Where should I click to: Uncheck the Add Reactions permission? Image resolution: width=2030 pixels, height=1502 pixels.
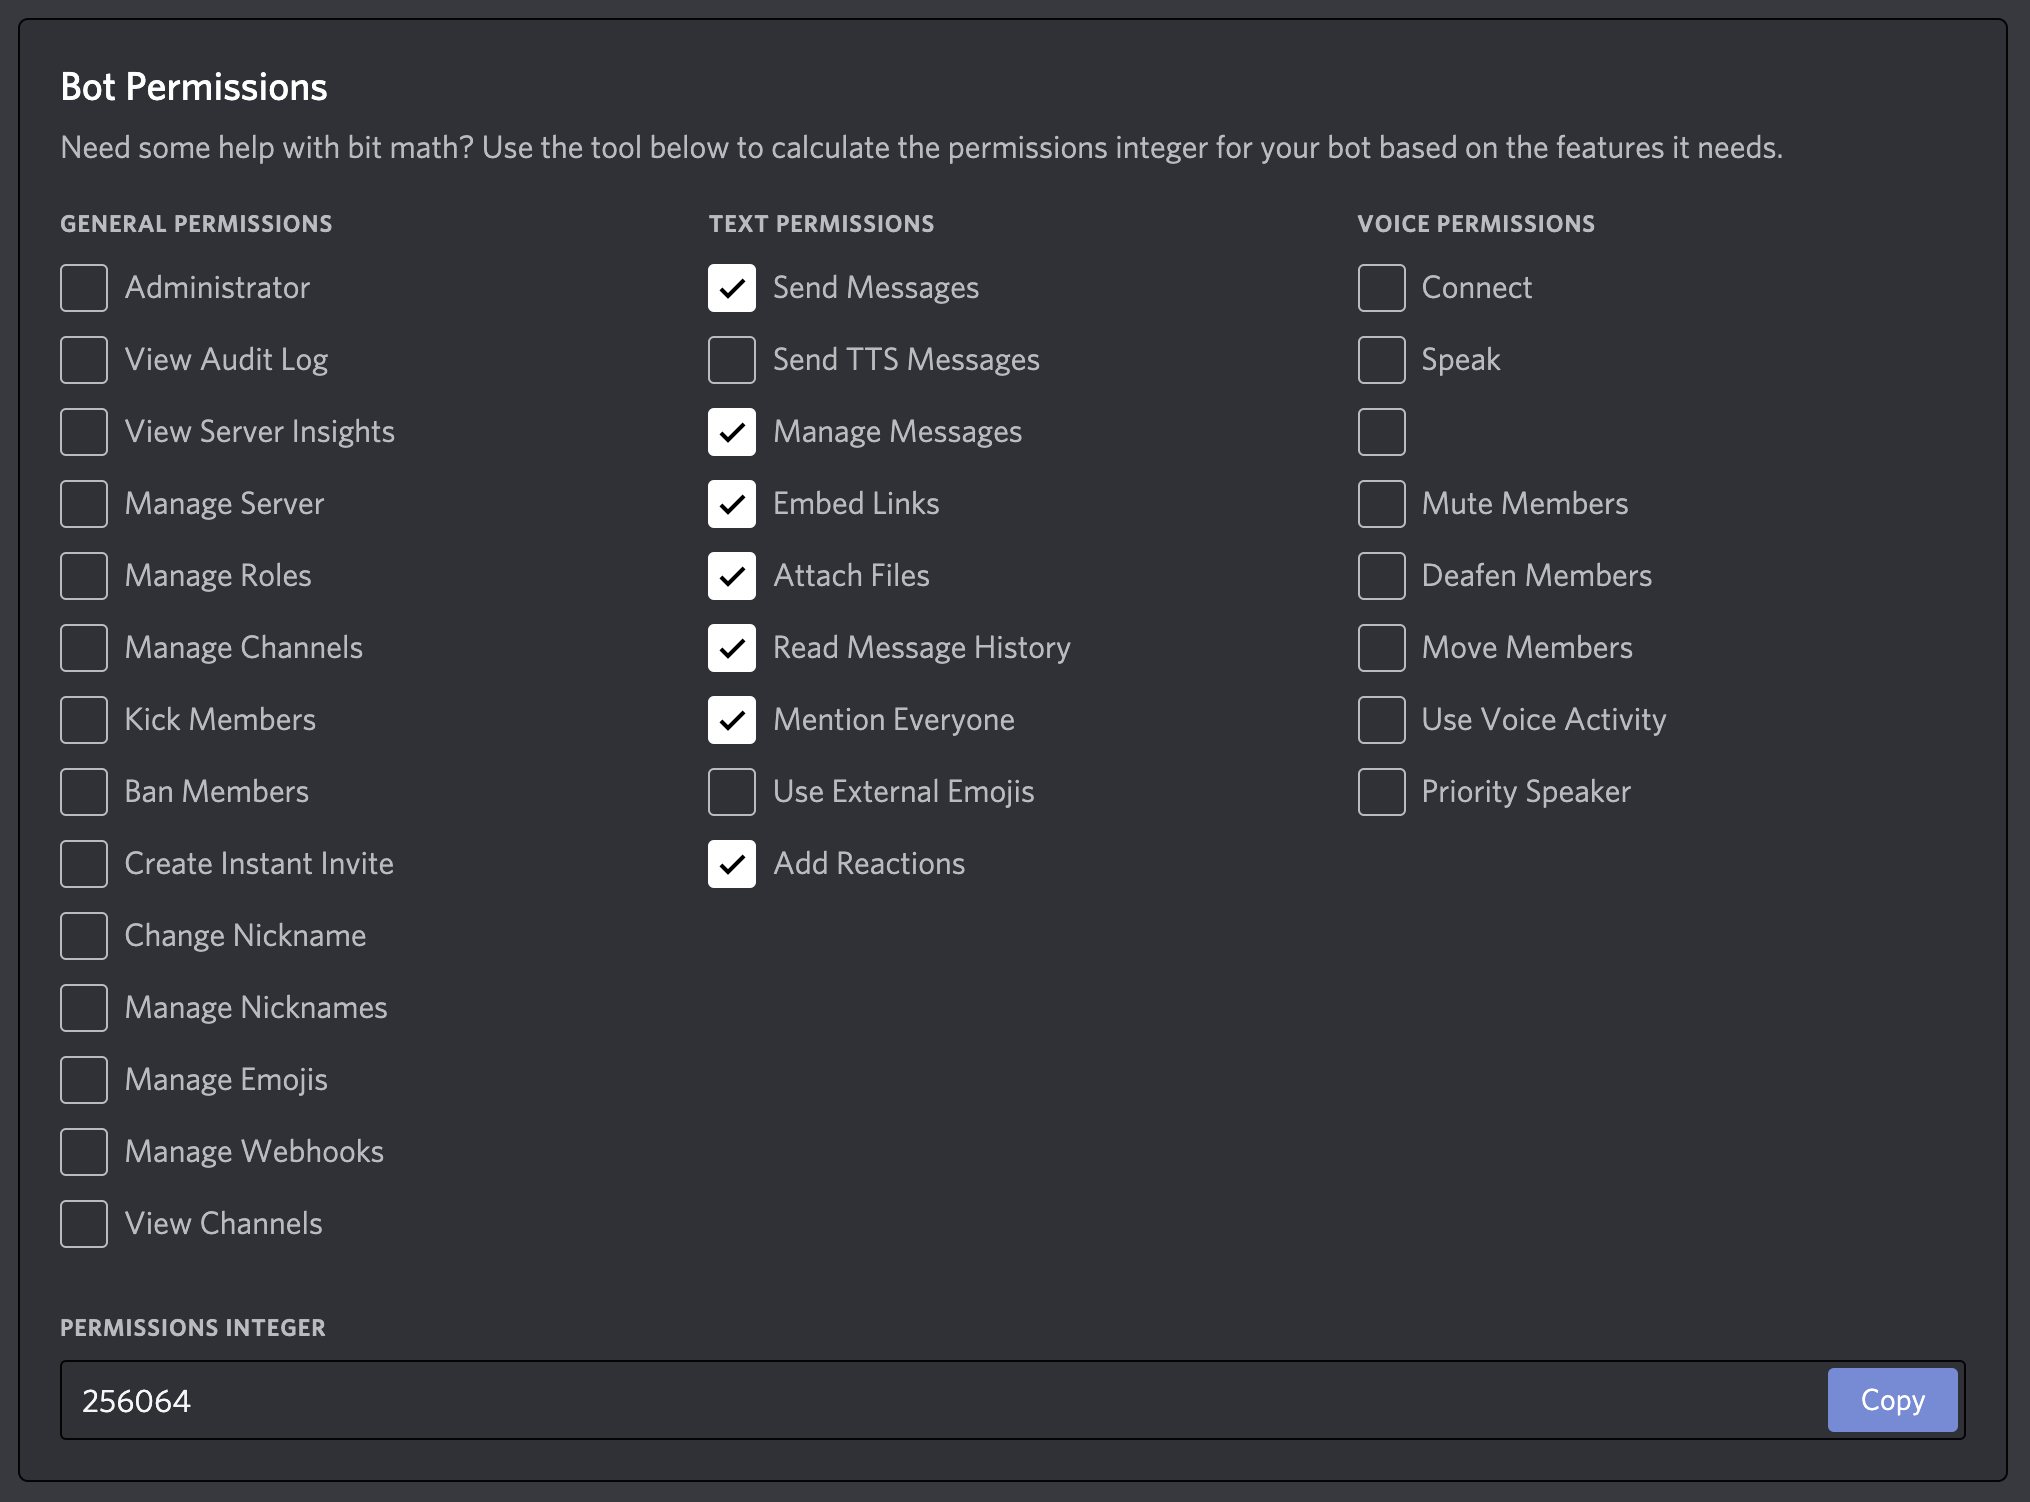coord(732,864)
